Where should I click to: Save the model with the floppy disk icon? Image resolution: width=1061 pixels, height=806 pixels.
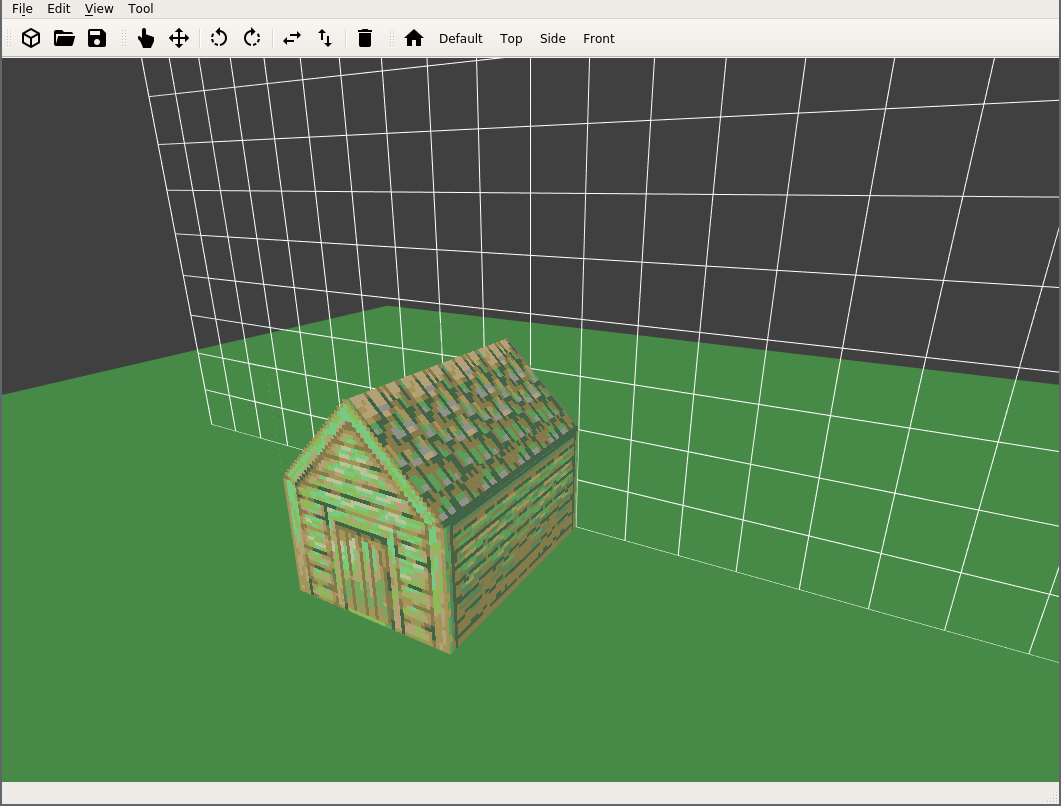pos(97,38)
